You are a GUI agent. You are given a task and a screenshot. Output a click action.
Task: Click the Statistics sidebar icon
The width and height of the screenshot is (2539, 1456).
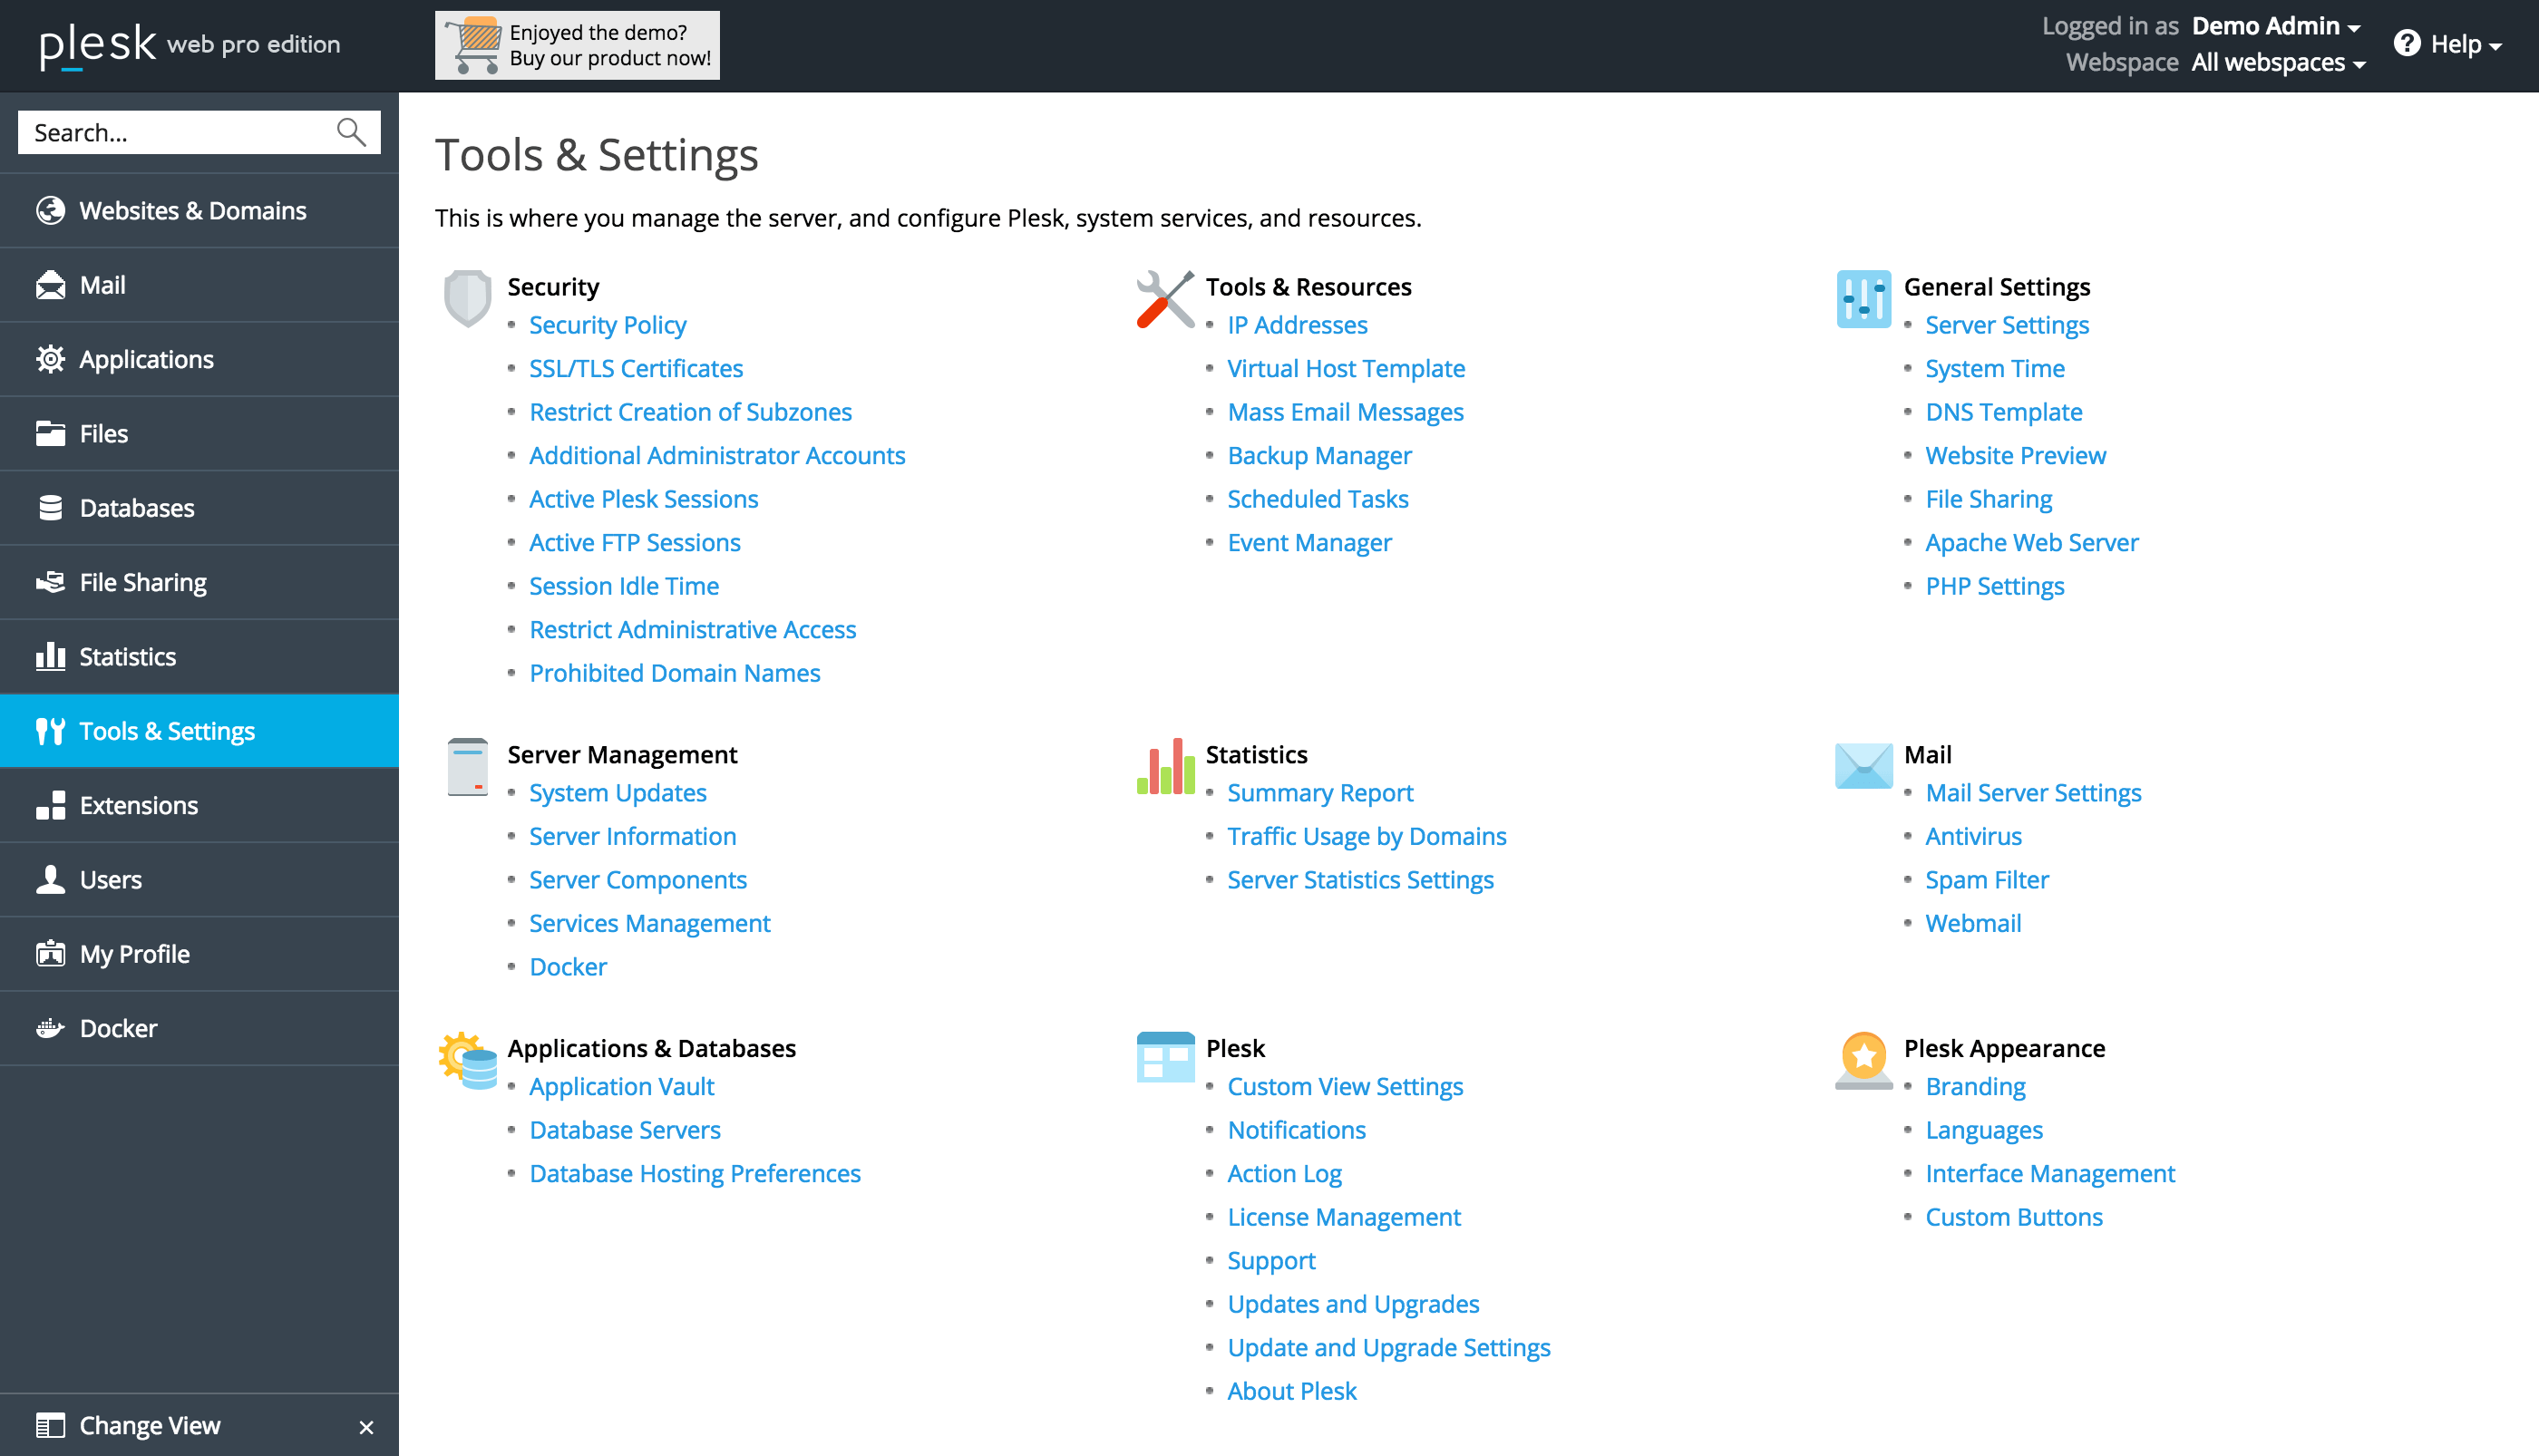coord(47,655)
